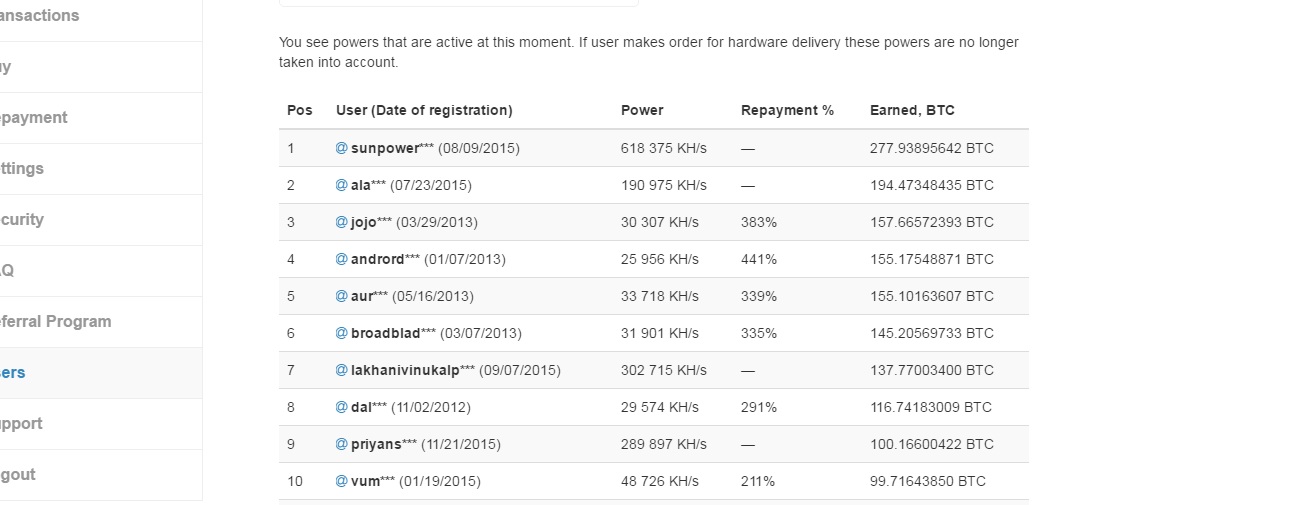The height and width of the screenshot is (505, 1303).
Task: Click the Power column header
Action: pos(642,110)
